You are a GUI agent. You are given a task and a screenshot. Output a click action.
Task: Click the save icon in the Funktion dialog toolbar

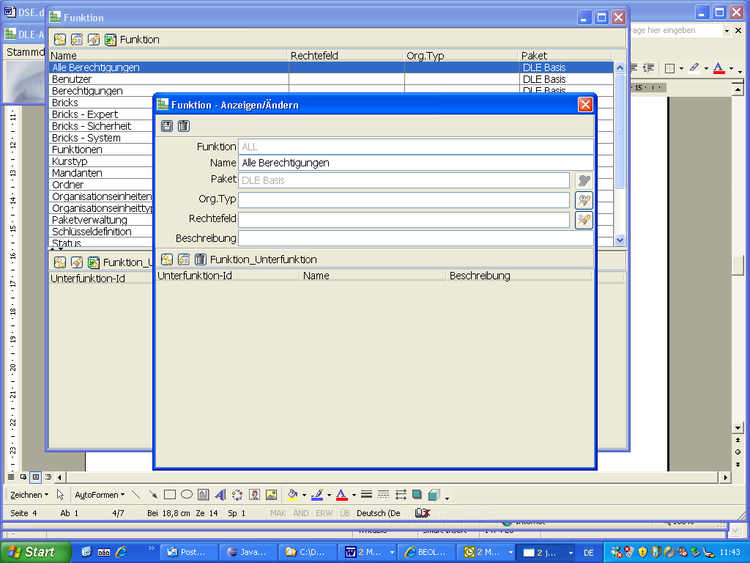click(x=167, y=126)
